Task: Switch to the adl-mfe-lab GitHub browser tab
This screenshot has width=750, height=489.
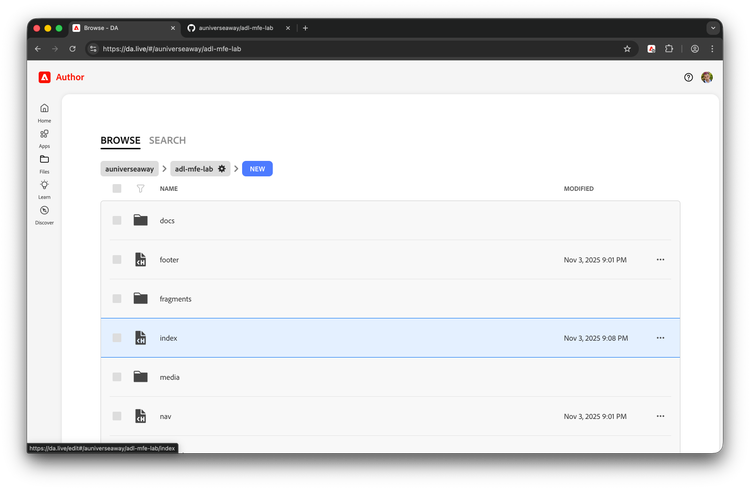Action: pos(236,28)
